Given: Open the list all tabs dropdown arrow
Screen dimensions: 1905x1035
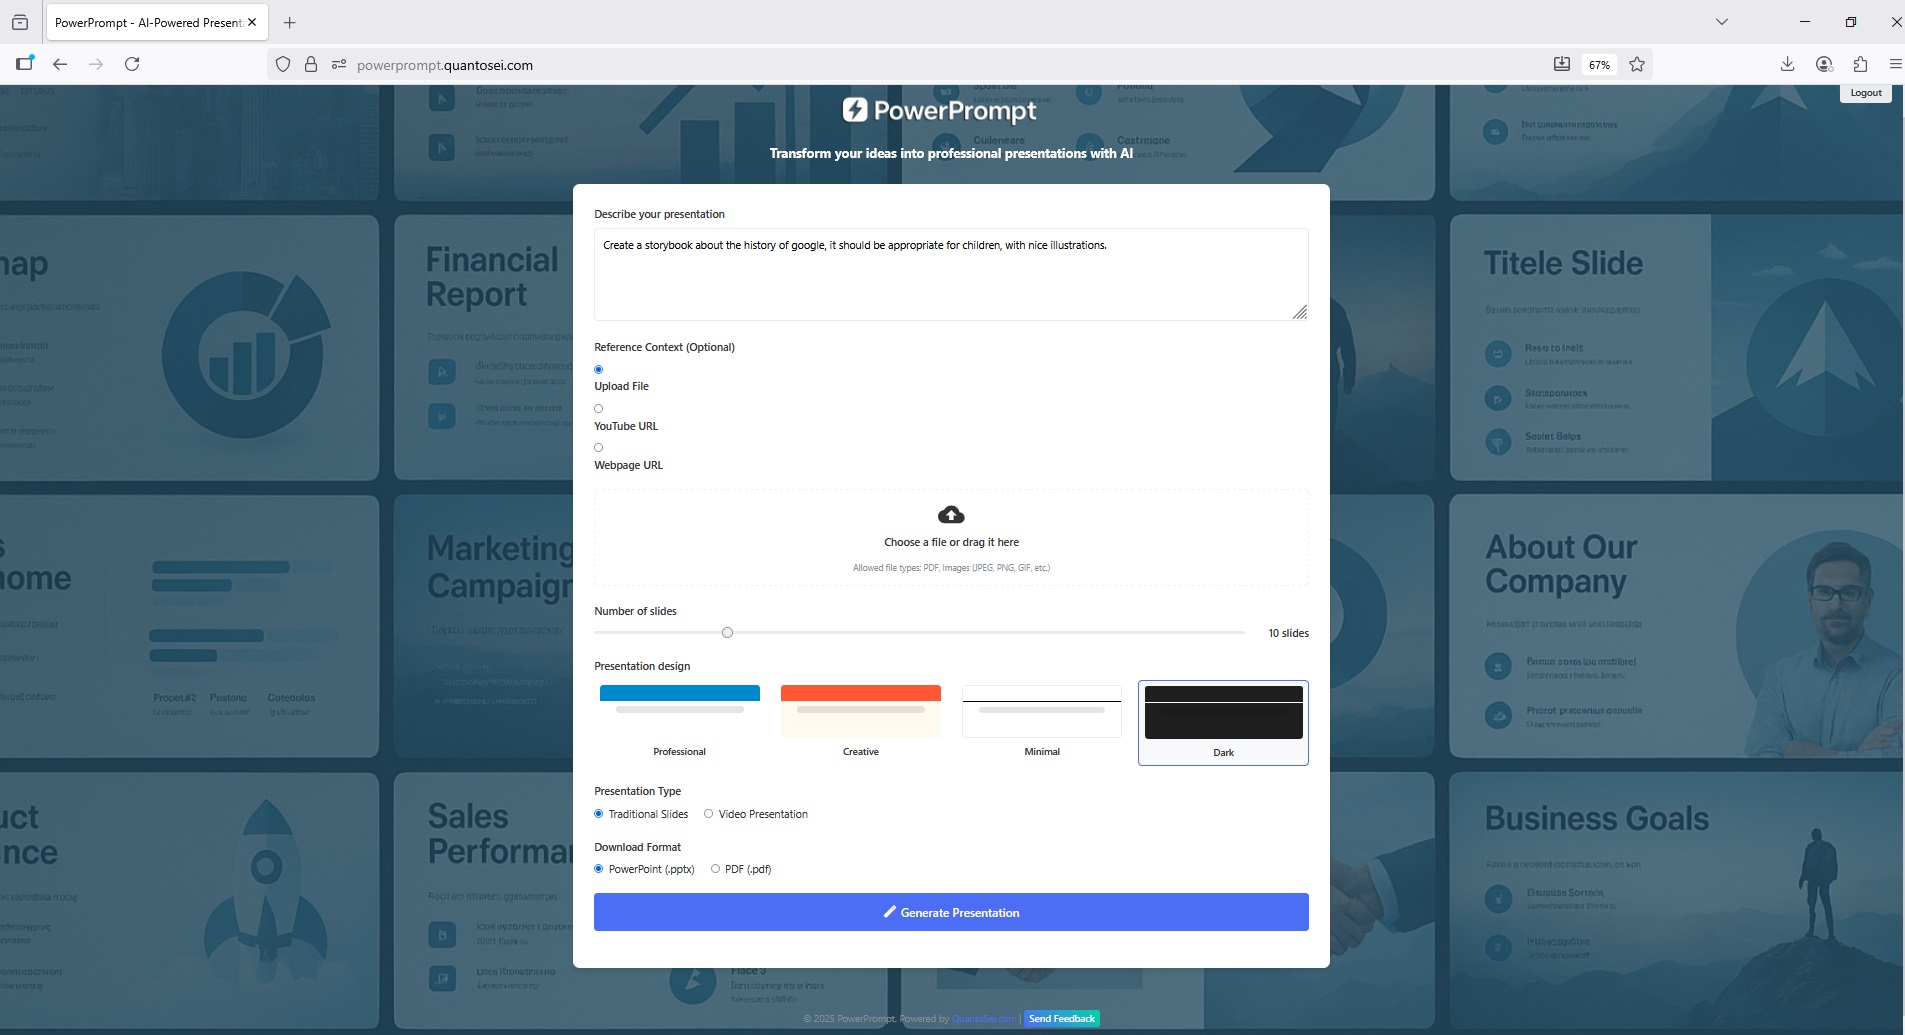Looking at the screenshot, I should click(x=1722, y=22).
